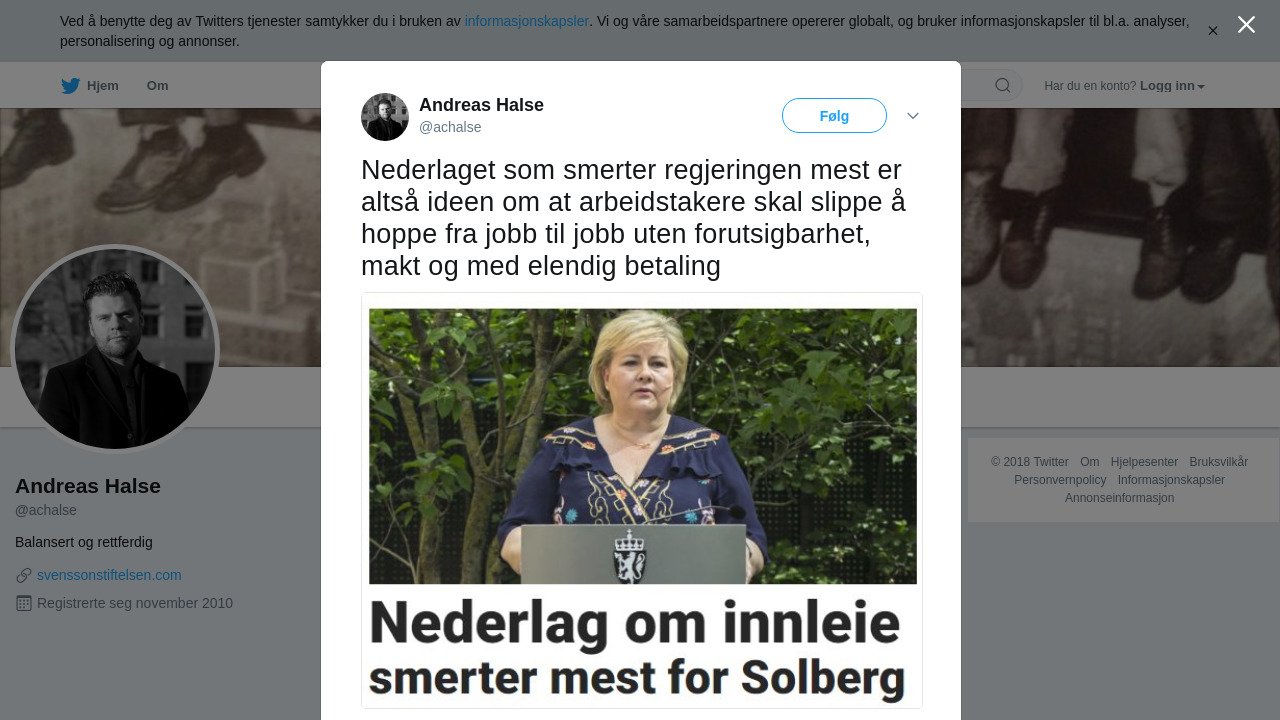Open the informasjonskapsler link in notice
Screen dimensions: 1280x720
[x=527, y=21]
